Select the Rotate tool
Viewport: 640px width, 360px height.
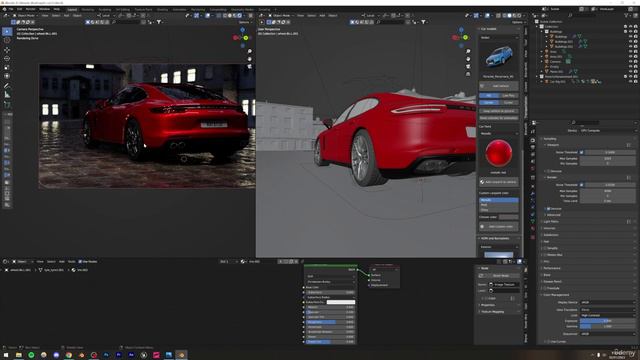pos(7,58)
